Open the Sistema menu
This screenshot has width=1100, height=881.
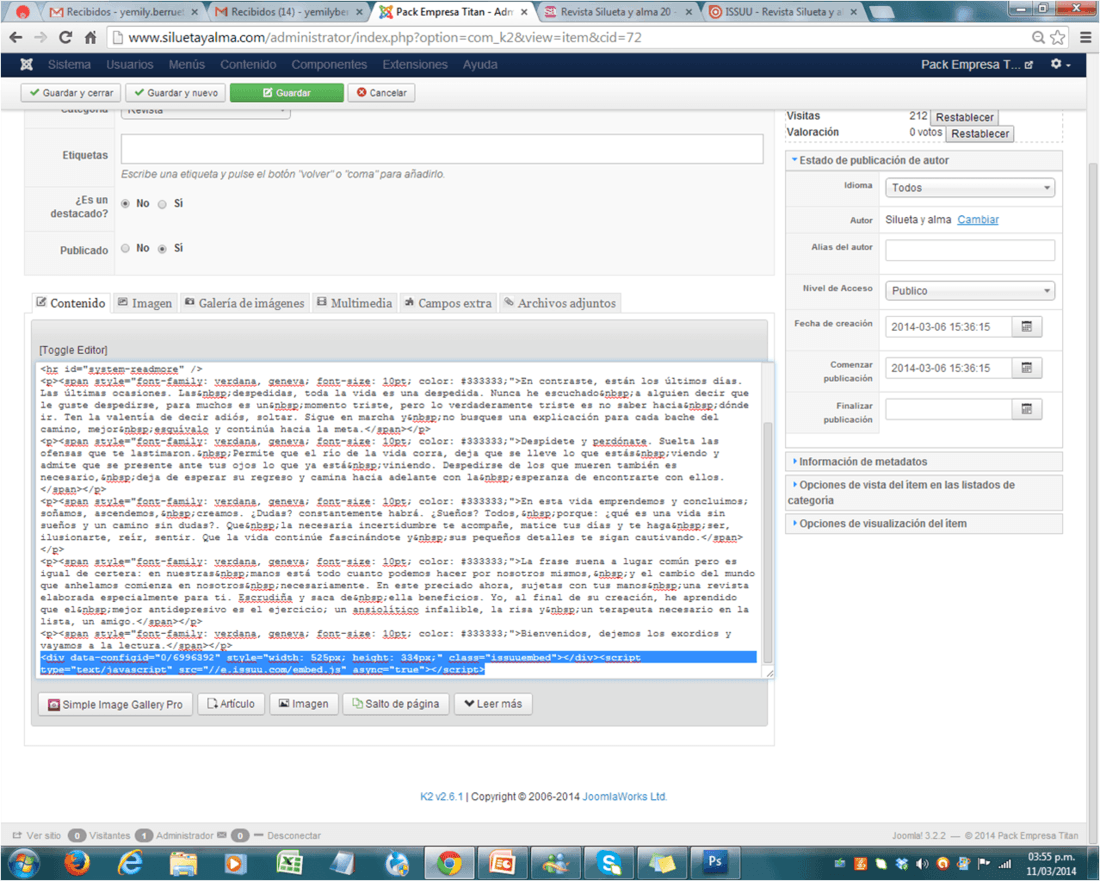point(69,65)
